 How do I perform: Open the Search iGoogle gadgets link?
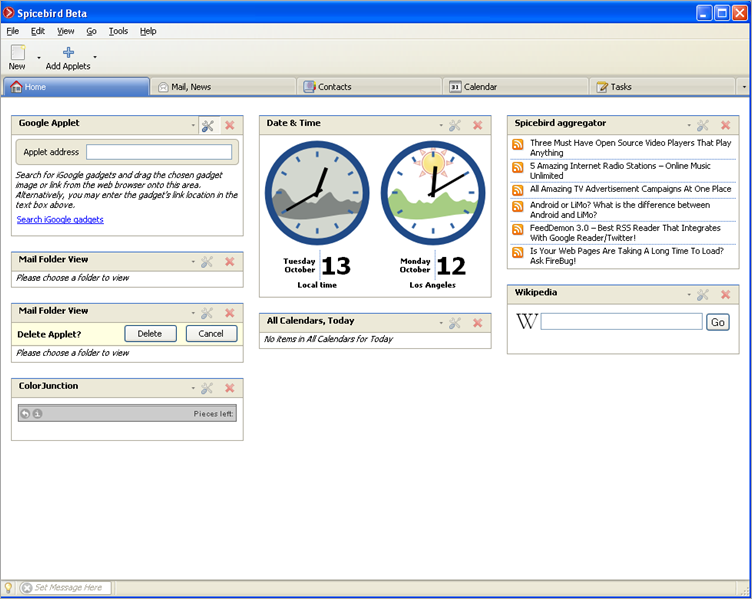point(60,219)
